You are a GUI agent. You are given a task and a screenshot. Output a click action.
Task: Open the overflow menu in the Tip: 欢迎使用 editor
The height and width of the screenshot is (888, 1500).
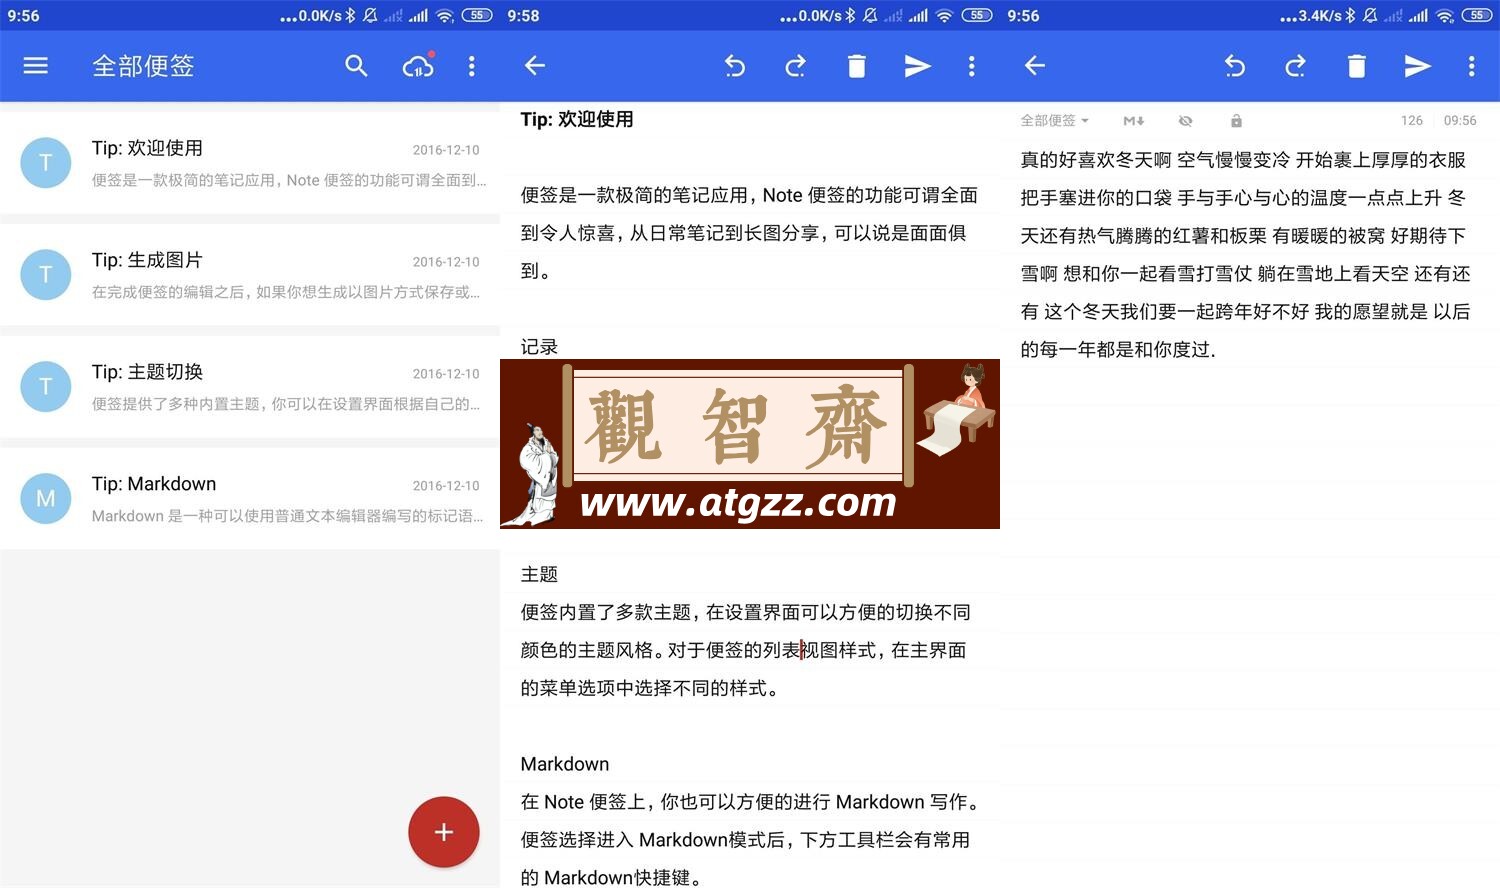pos(971,66)
